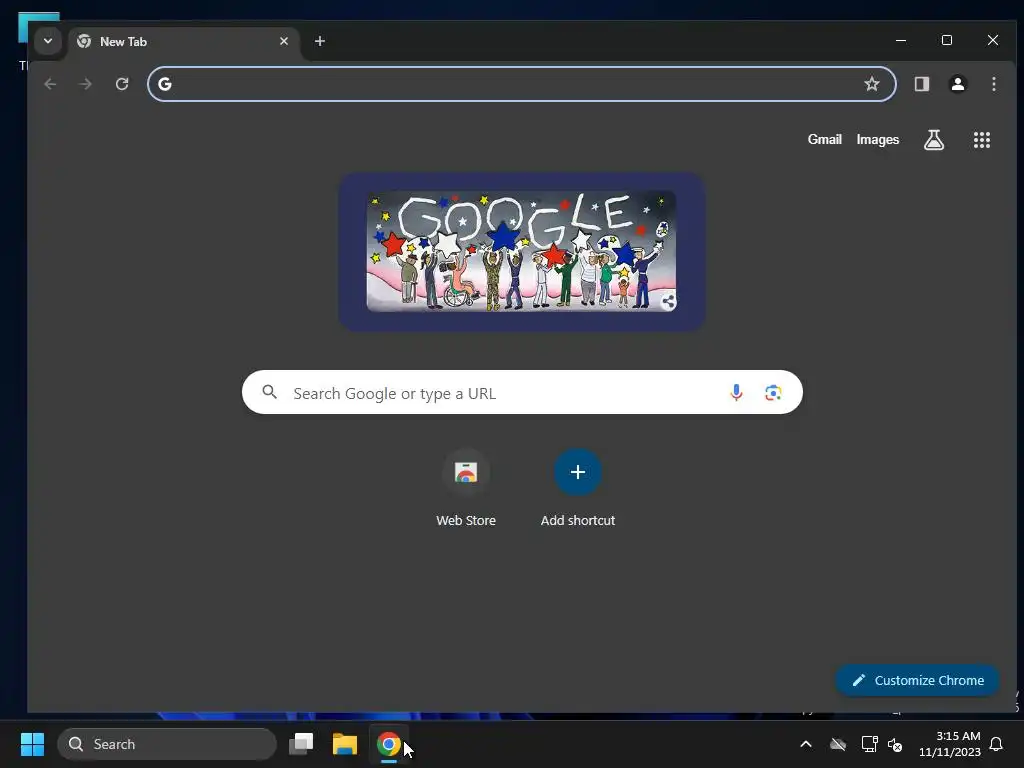Open File Explorer from taskbar
The width and height of the screenshot is (1024, 768).
pos(344,744)
